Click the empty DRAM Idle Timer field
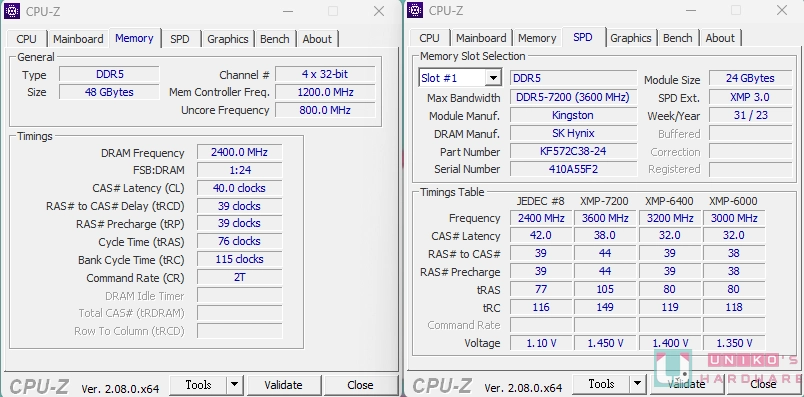Image resolution: width=804 pixels, height=397 pixels. [239, 295]
